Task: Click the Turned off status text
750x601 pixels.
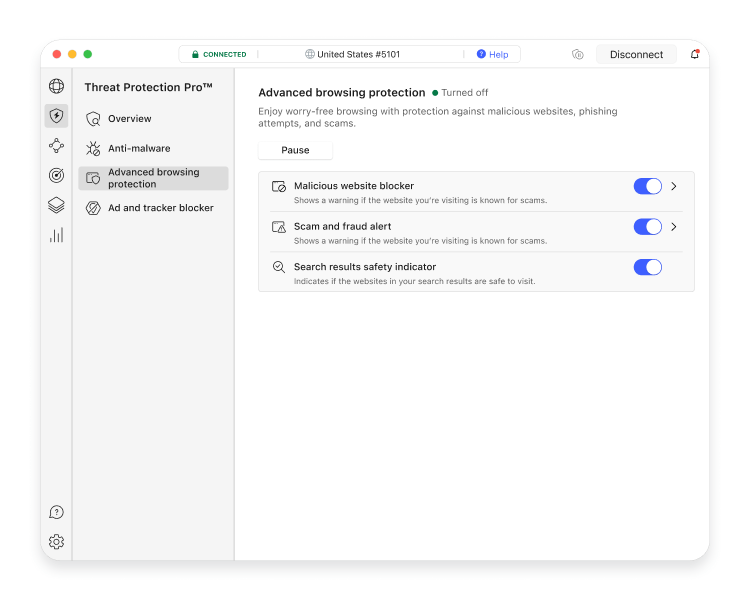Action: pos(464,92)
